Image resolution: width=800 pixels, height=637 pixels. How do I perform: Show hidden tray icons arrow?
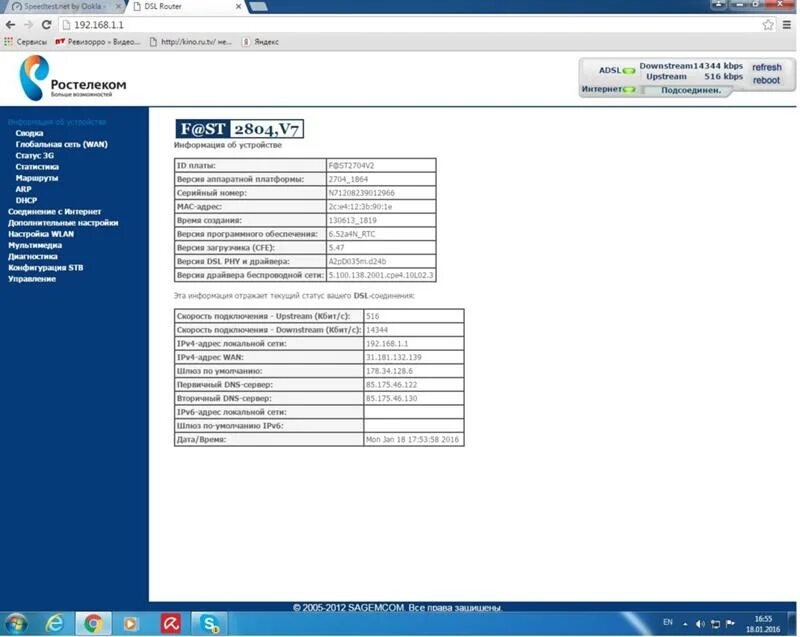(685, 624)
